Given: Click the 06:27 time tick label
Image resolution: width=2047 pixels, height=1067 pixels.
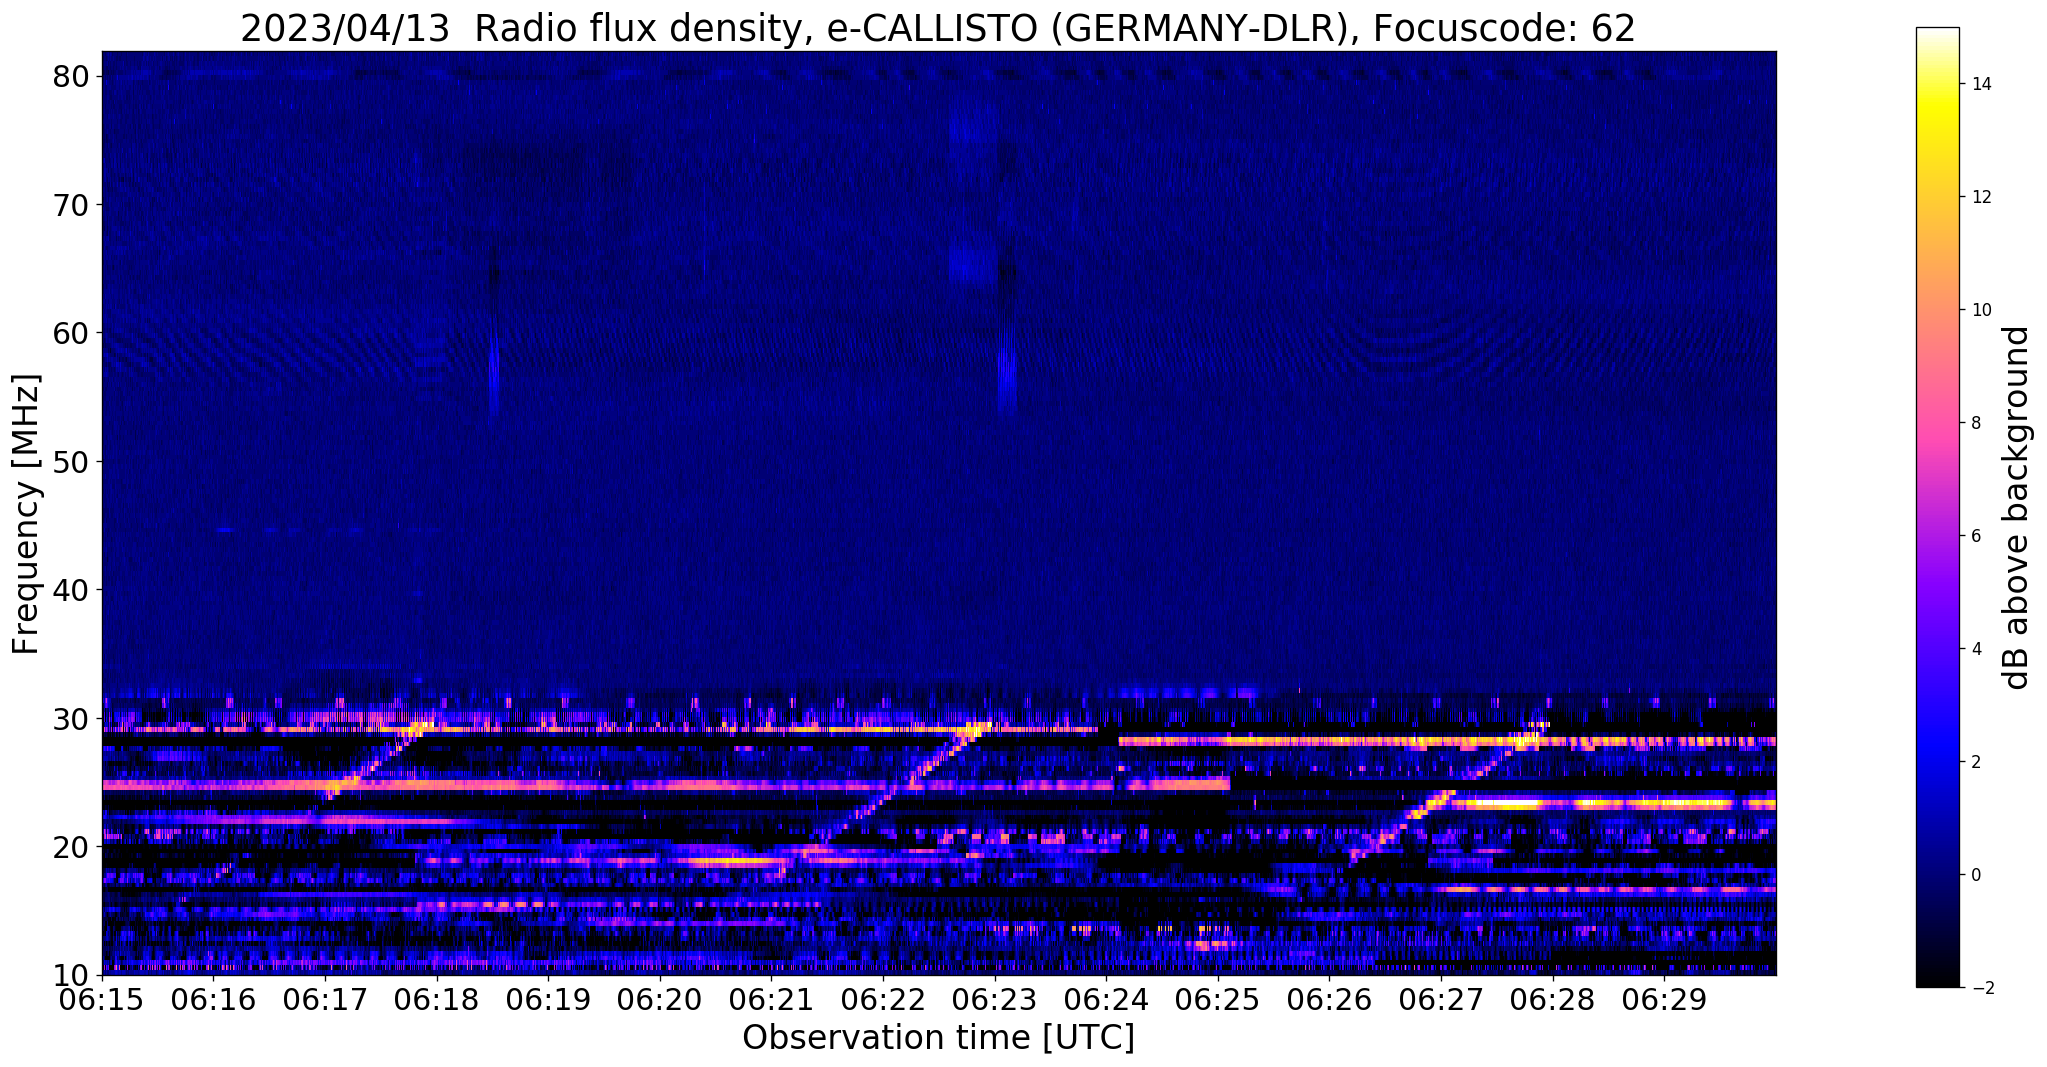Looking at the screenshot, I should click(1442, 1000).
